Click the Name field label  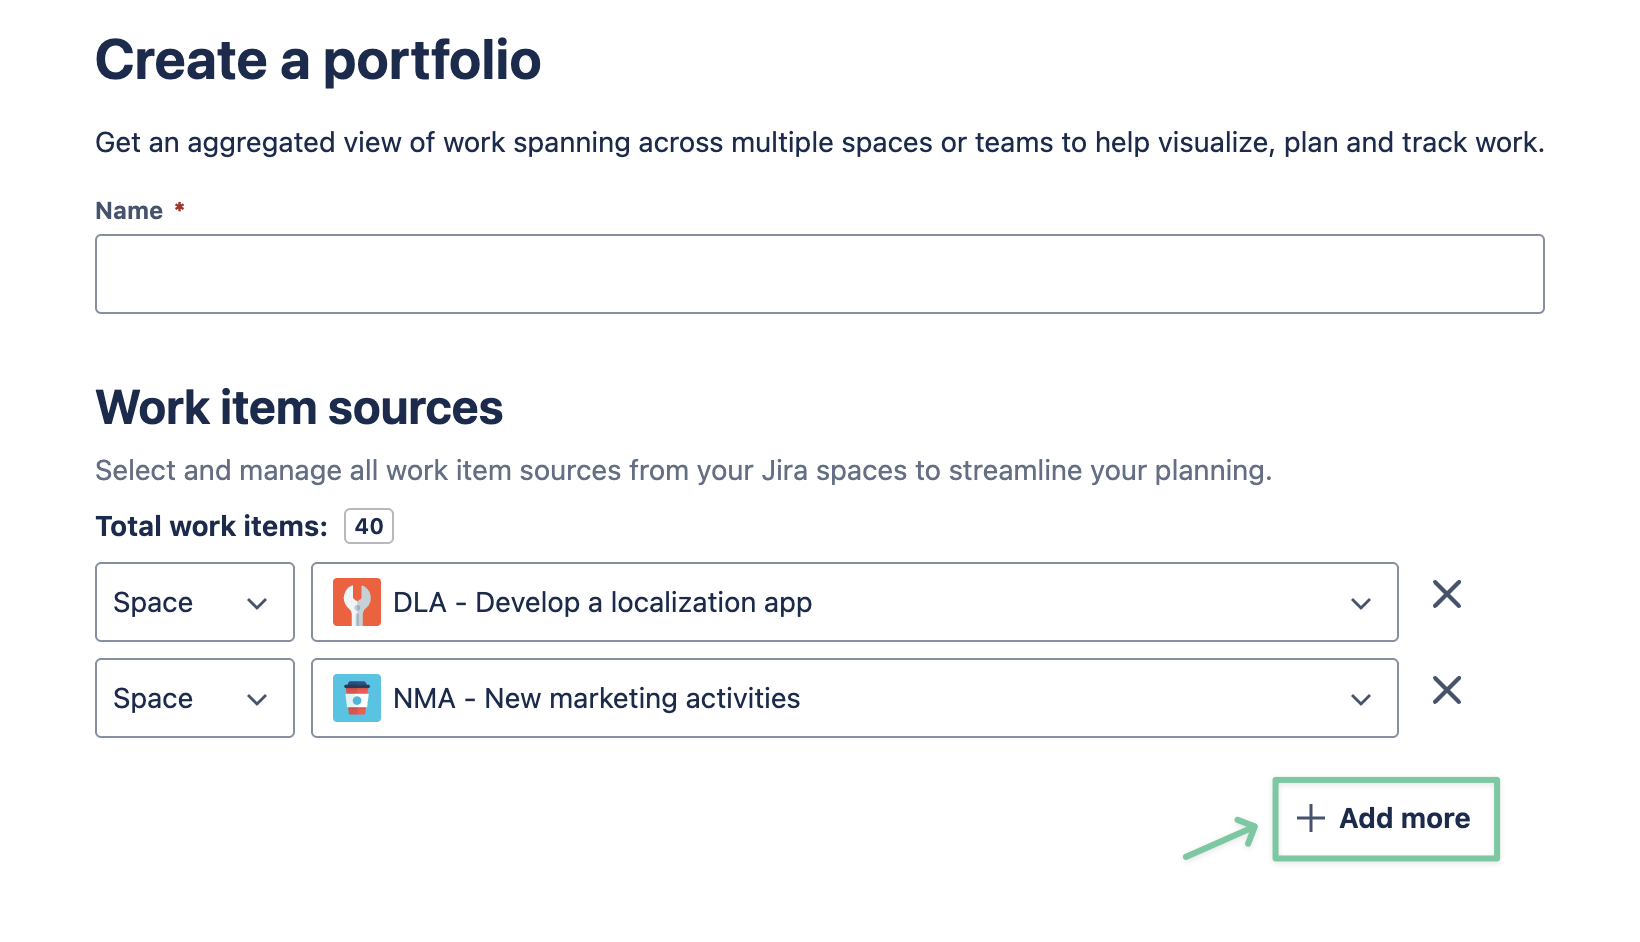(129, 211)
